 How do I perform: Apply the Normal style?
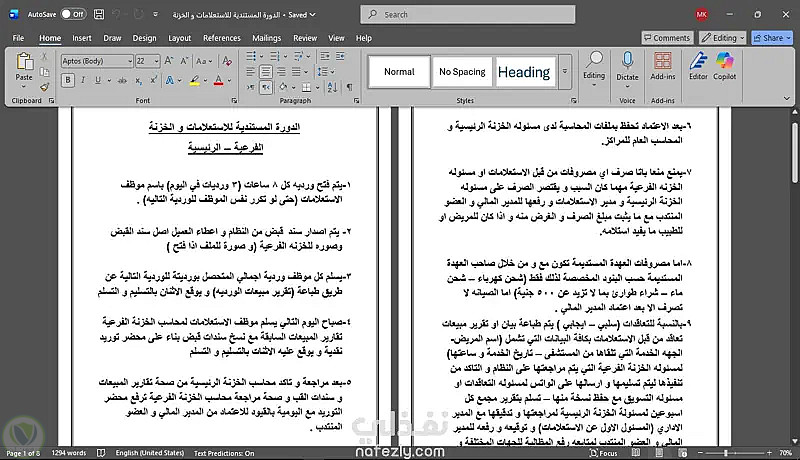coord(399,72)
